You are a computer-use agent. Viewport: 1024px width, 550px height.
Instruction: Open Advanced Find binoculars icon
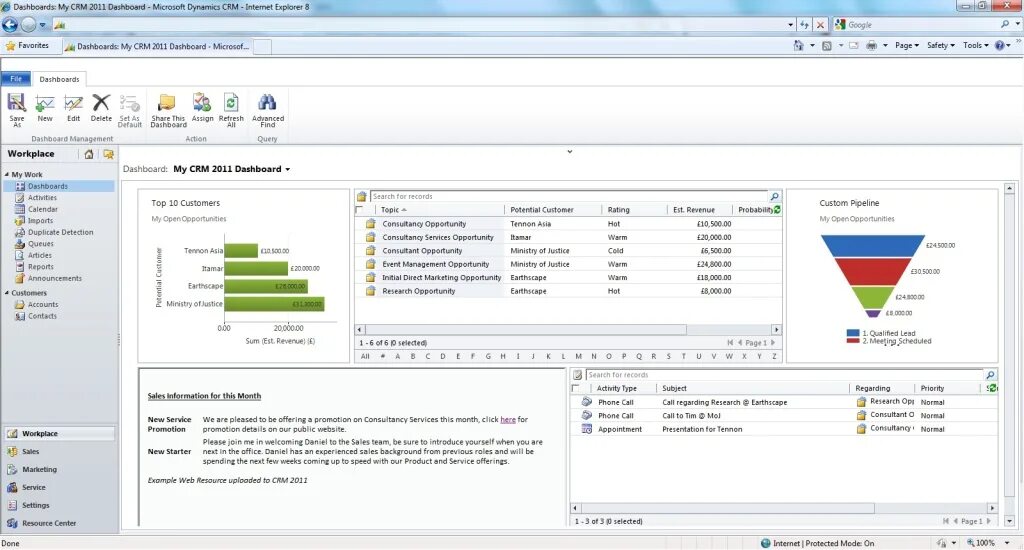(267, 103)
